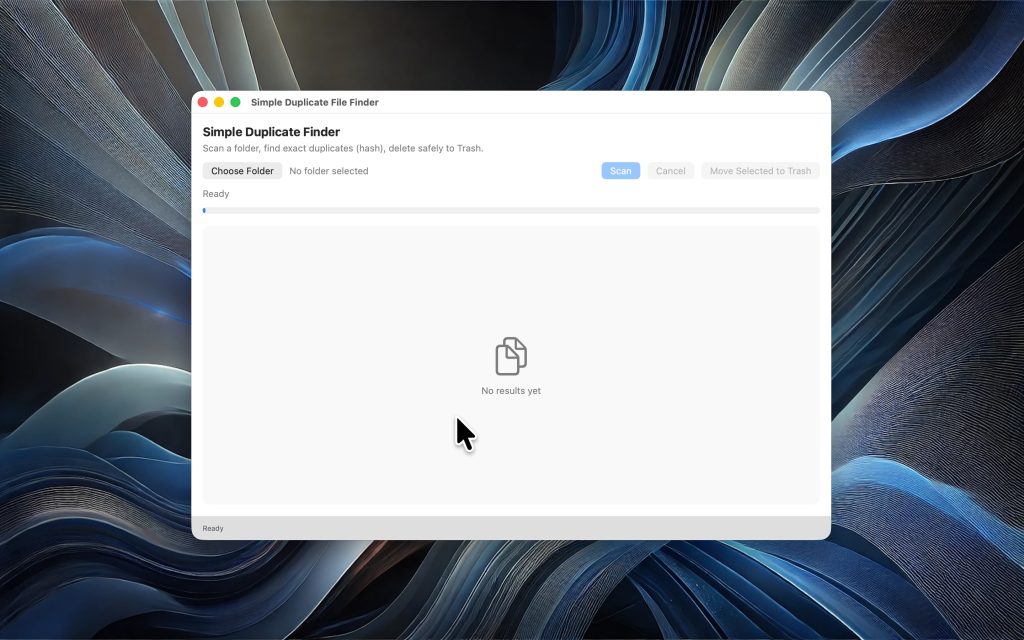Maximize the window using green button
Image resolution: width=1024 pixels, height=640 pixels.
236,102
